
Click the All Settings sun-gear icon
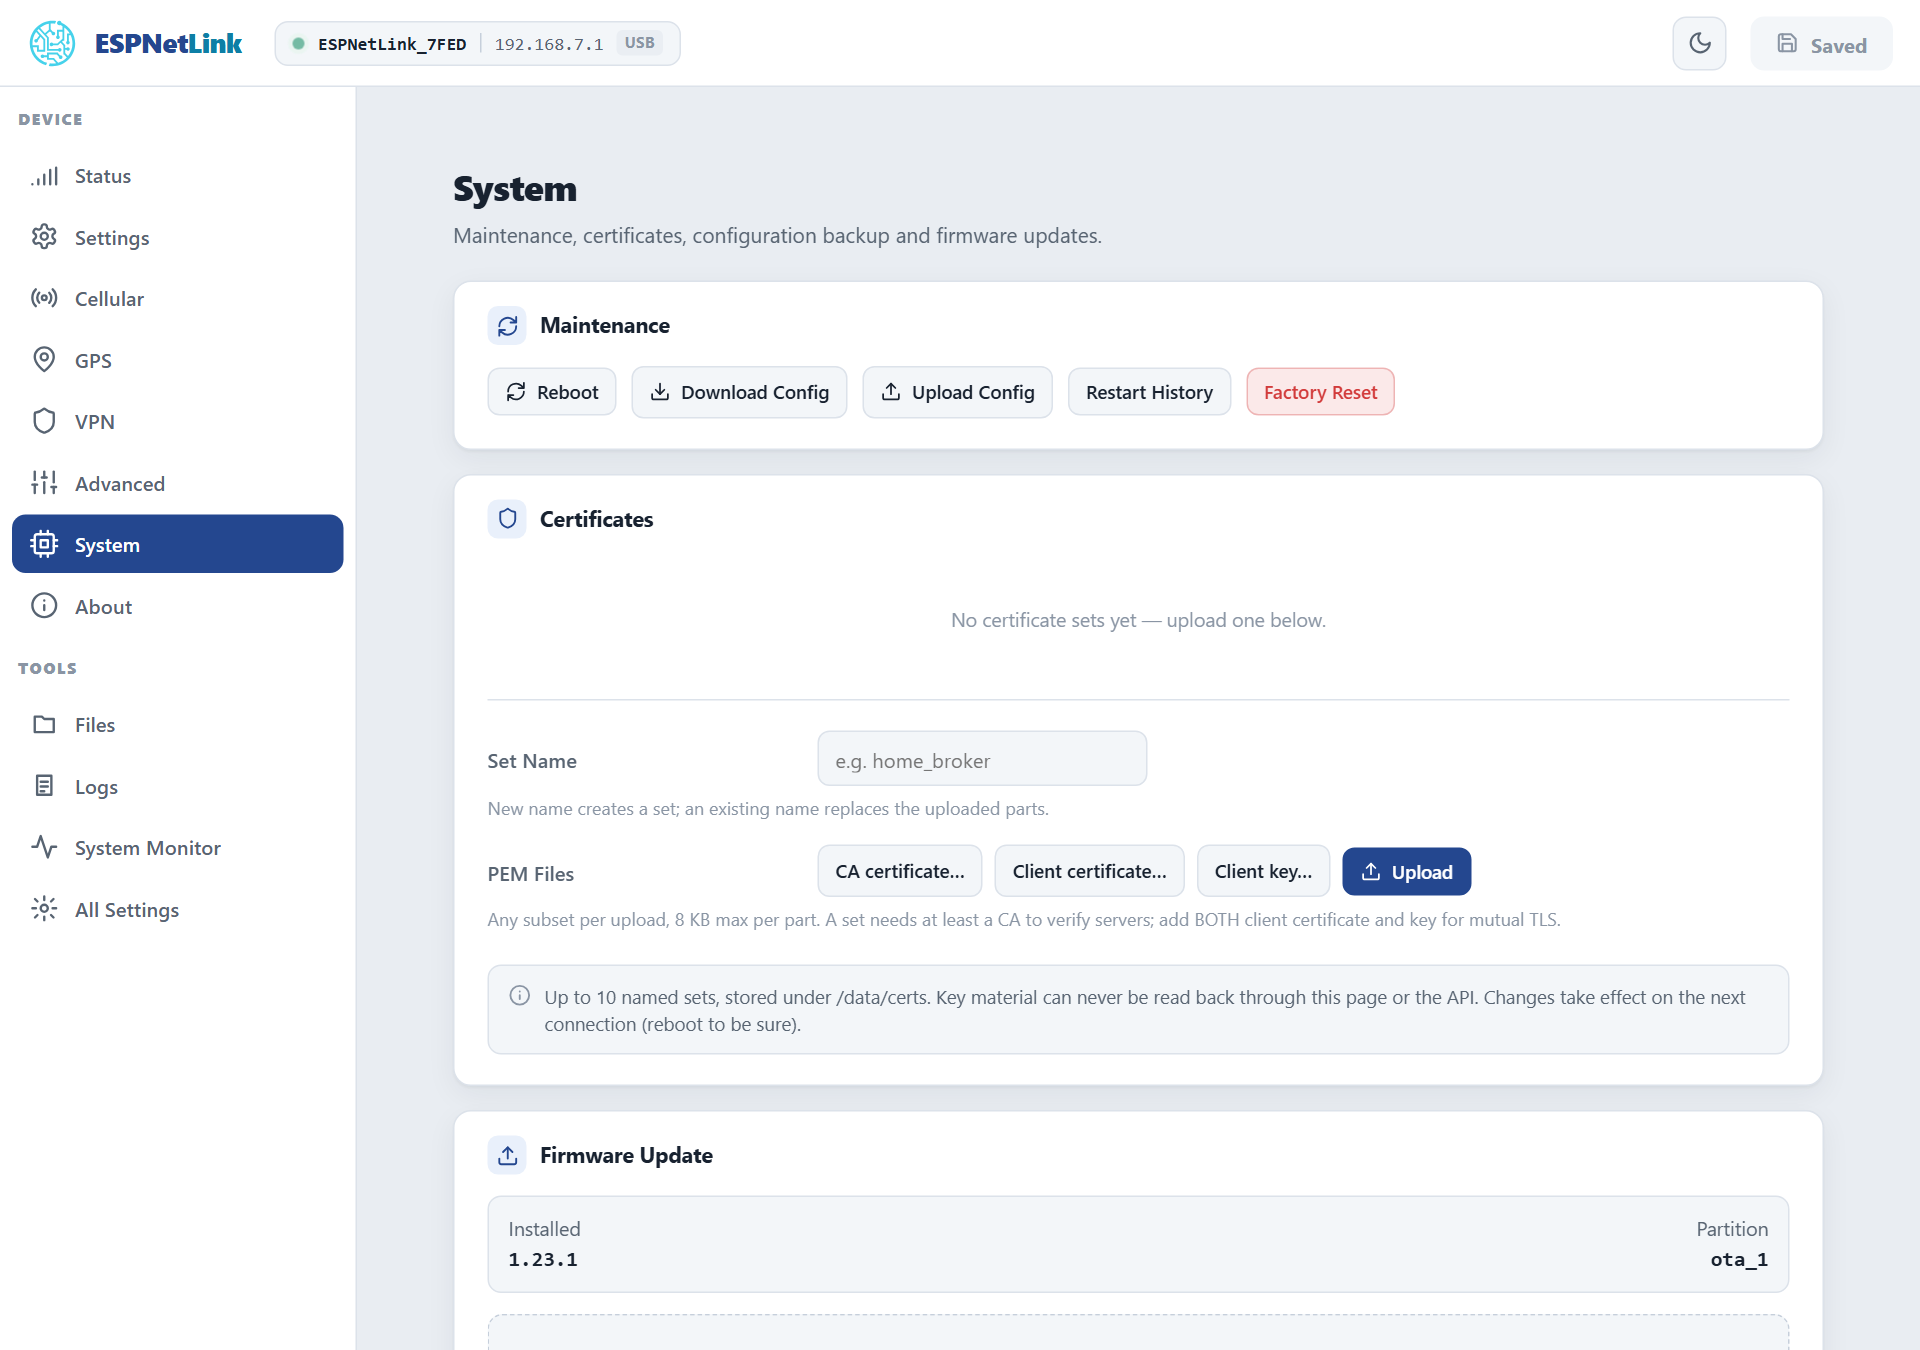coord(44,909)
